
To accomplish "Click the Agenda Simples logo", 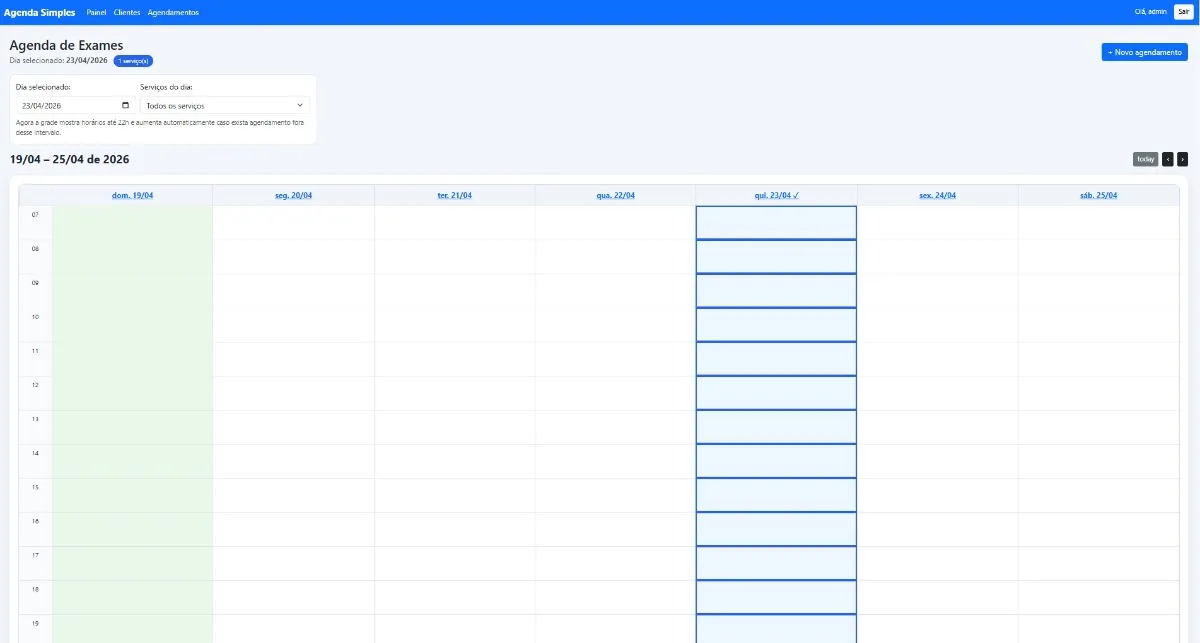I will click(40, 11).
